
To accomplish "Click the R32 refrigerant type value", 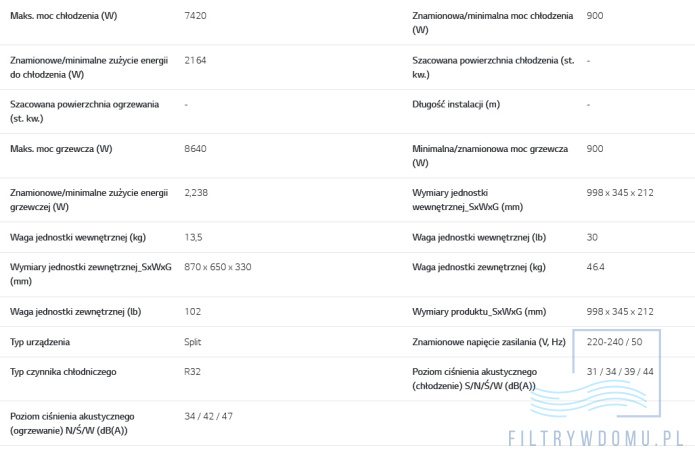I will [x=192, y=372].
